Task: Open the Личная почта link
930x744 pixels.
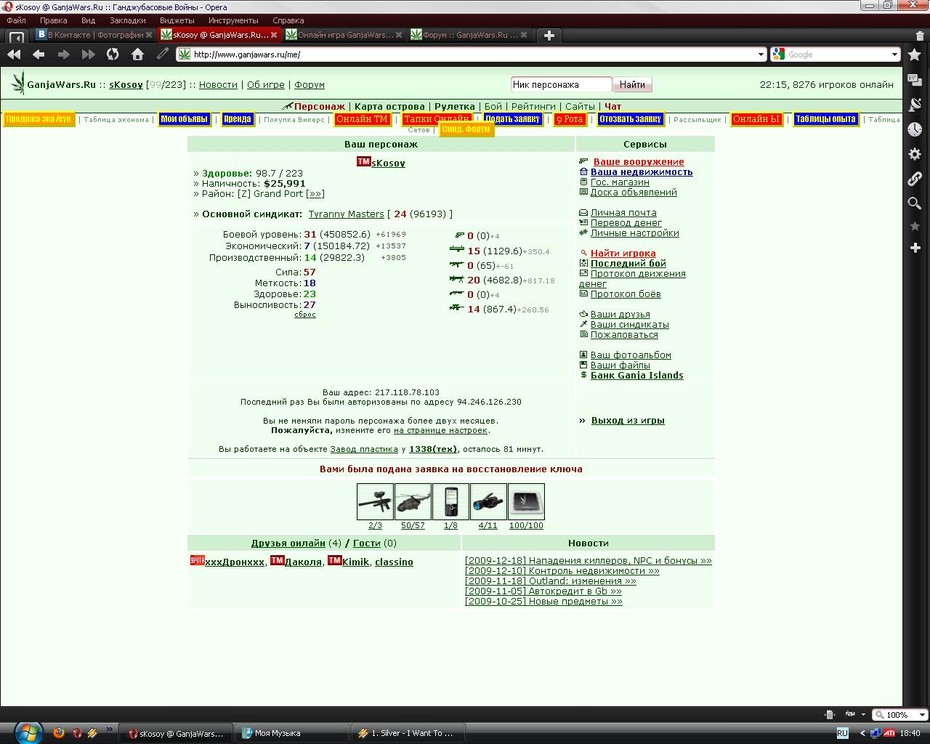Action: coord(623,212)
